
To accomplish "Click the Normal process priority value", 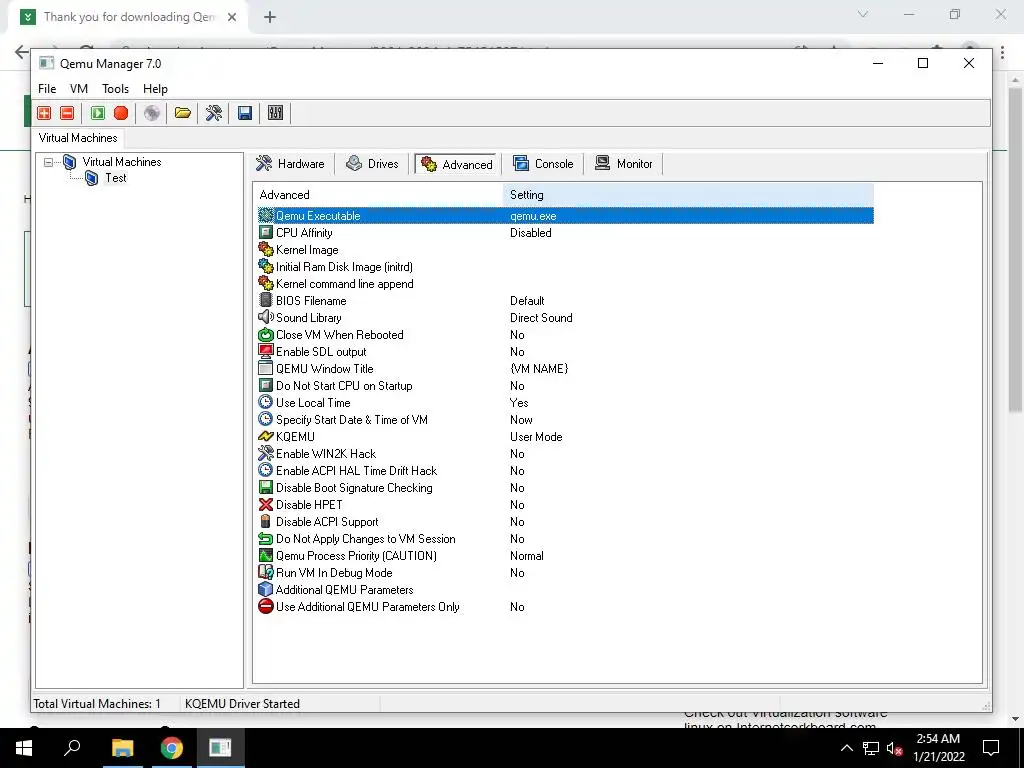I will [x=526, y=555].
